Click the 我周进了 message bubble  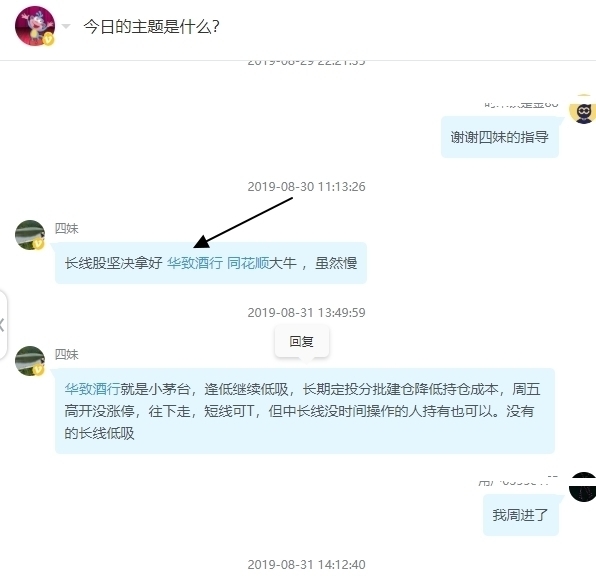point(520,515)
